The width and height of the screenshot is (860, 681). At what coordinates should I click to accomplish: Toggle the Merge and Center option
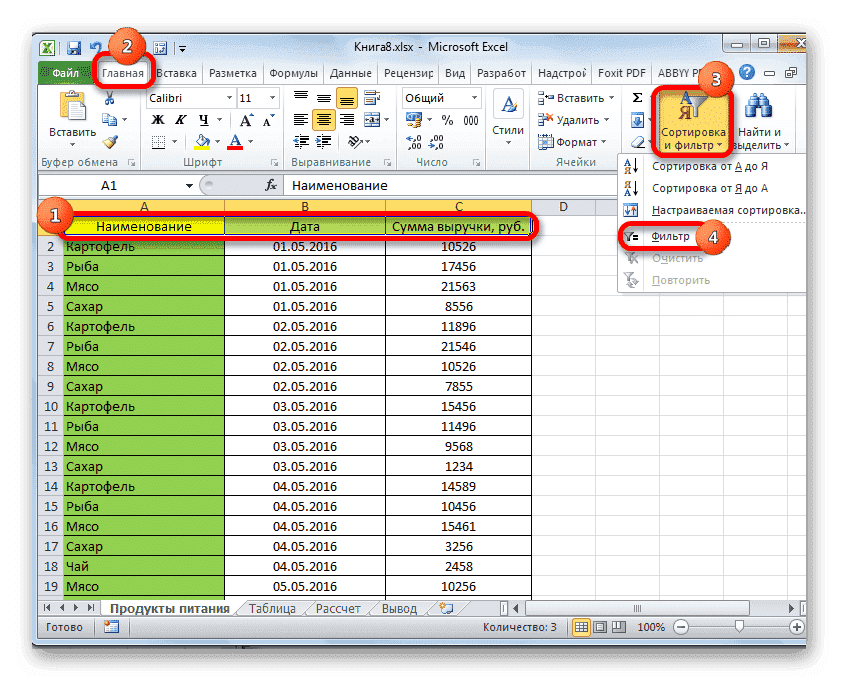pos(370,117)
